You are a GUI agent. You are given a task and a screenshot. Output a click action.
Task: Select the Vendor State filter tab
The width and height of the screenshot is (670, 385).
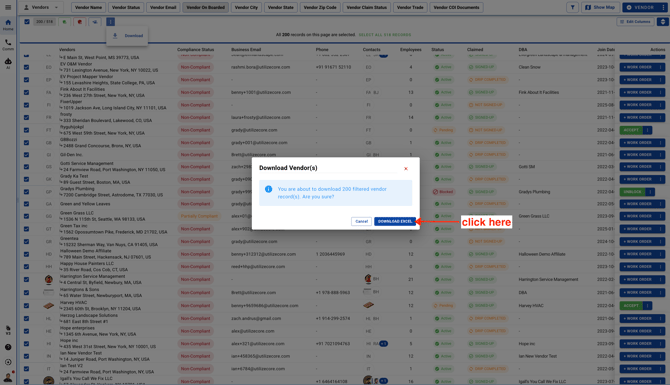281,7
